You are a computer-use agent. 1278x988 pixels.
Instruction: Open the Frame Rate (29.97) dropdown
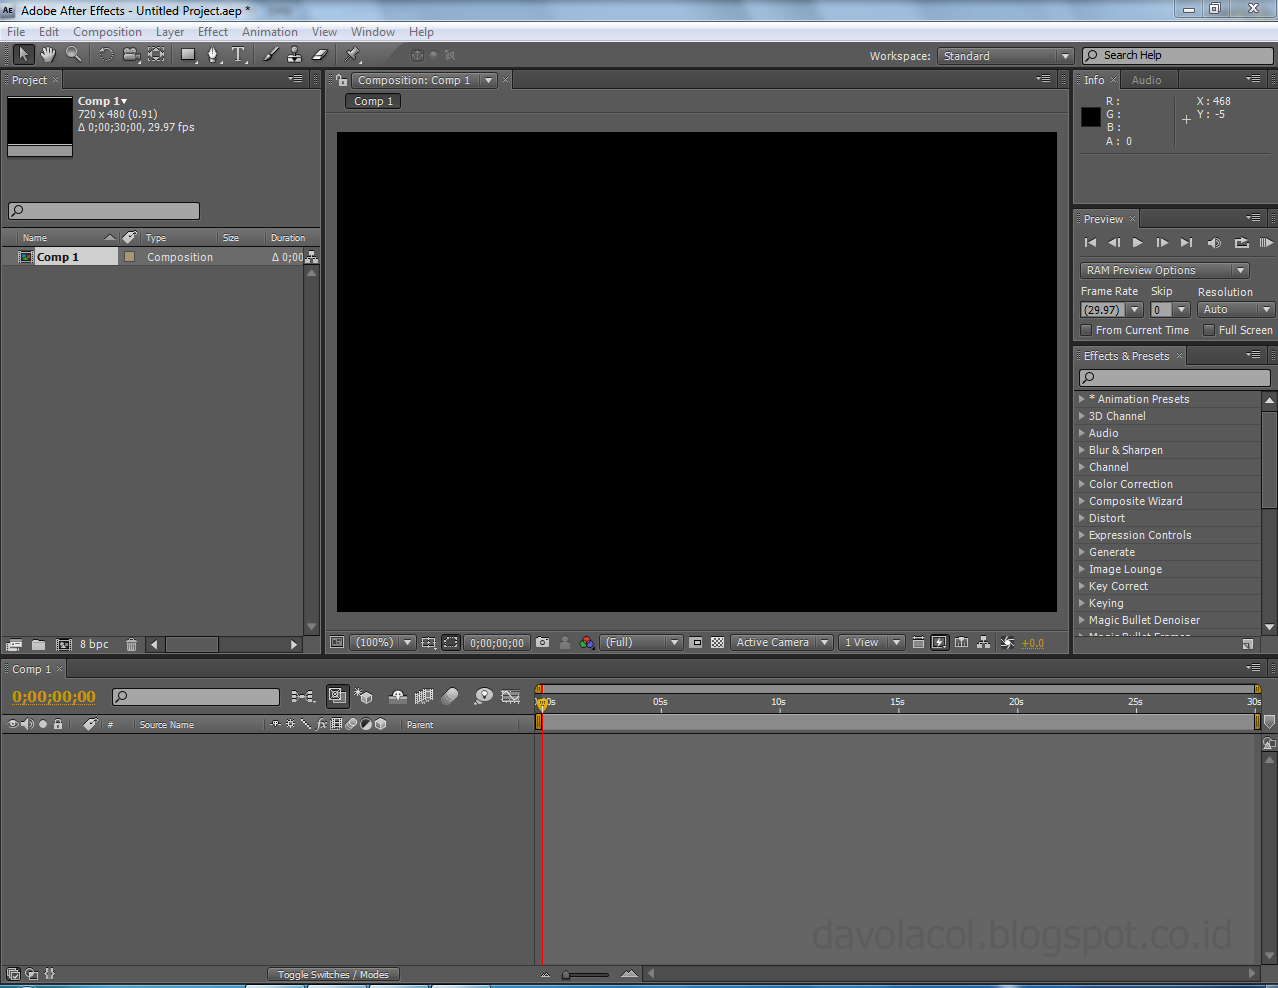[1111, 310]
